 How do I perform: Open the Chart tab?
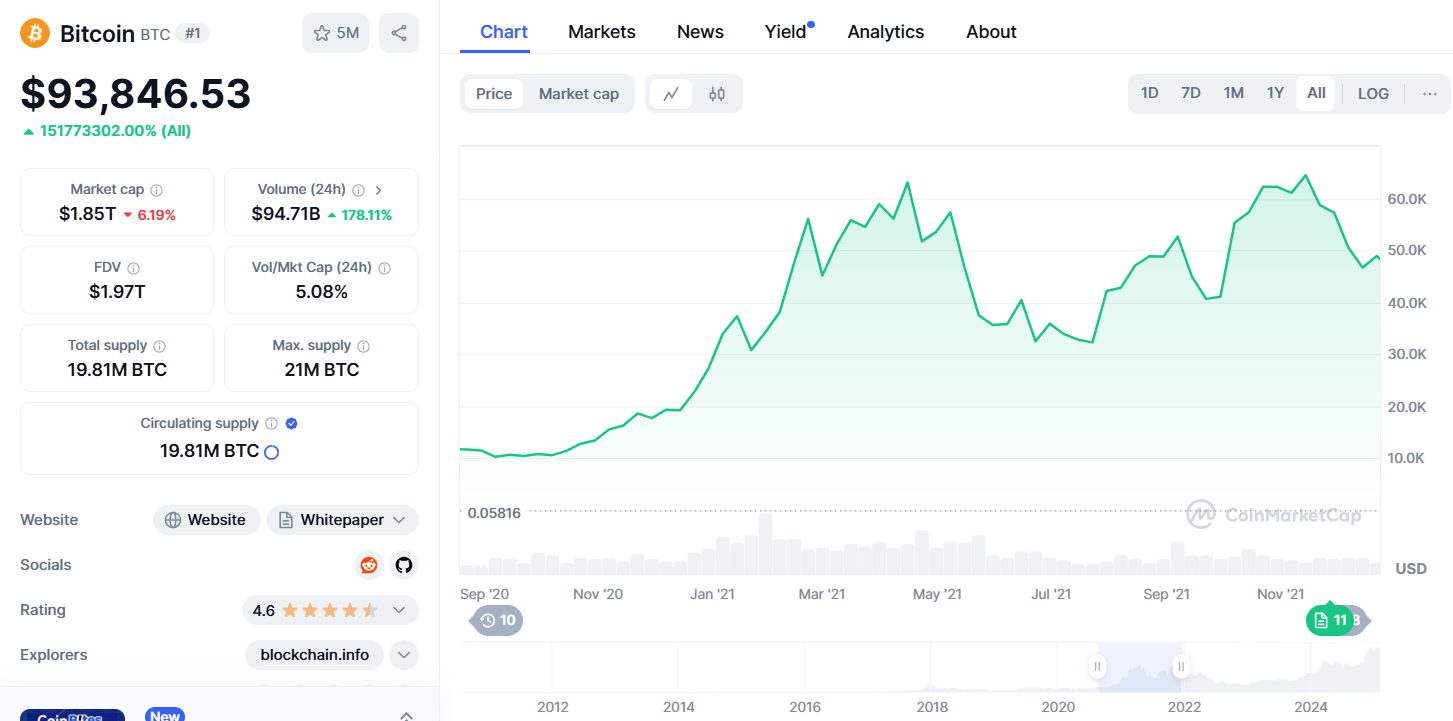pos(504,32)
